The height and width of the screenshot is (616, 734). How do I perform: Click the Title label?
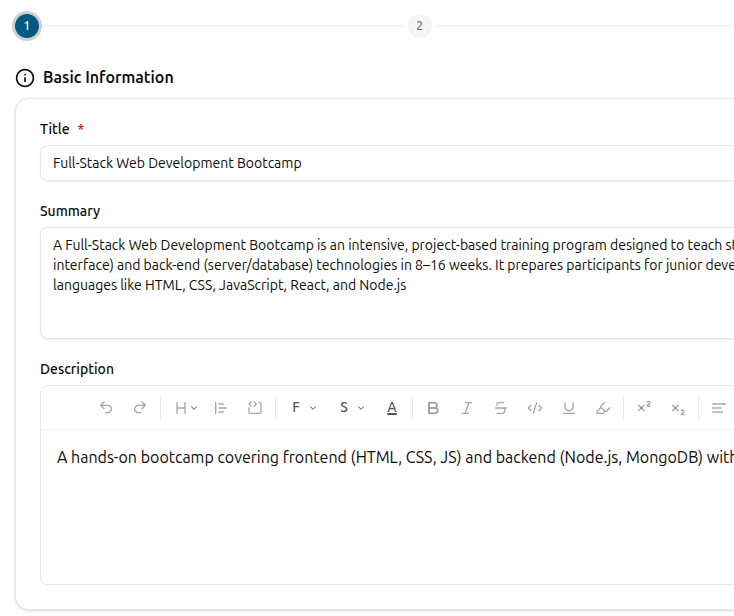(55, 129)
